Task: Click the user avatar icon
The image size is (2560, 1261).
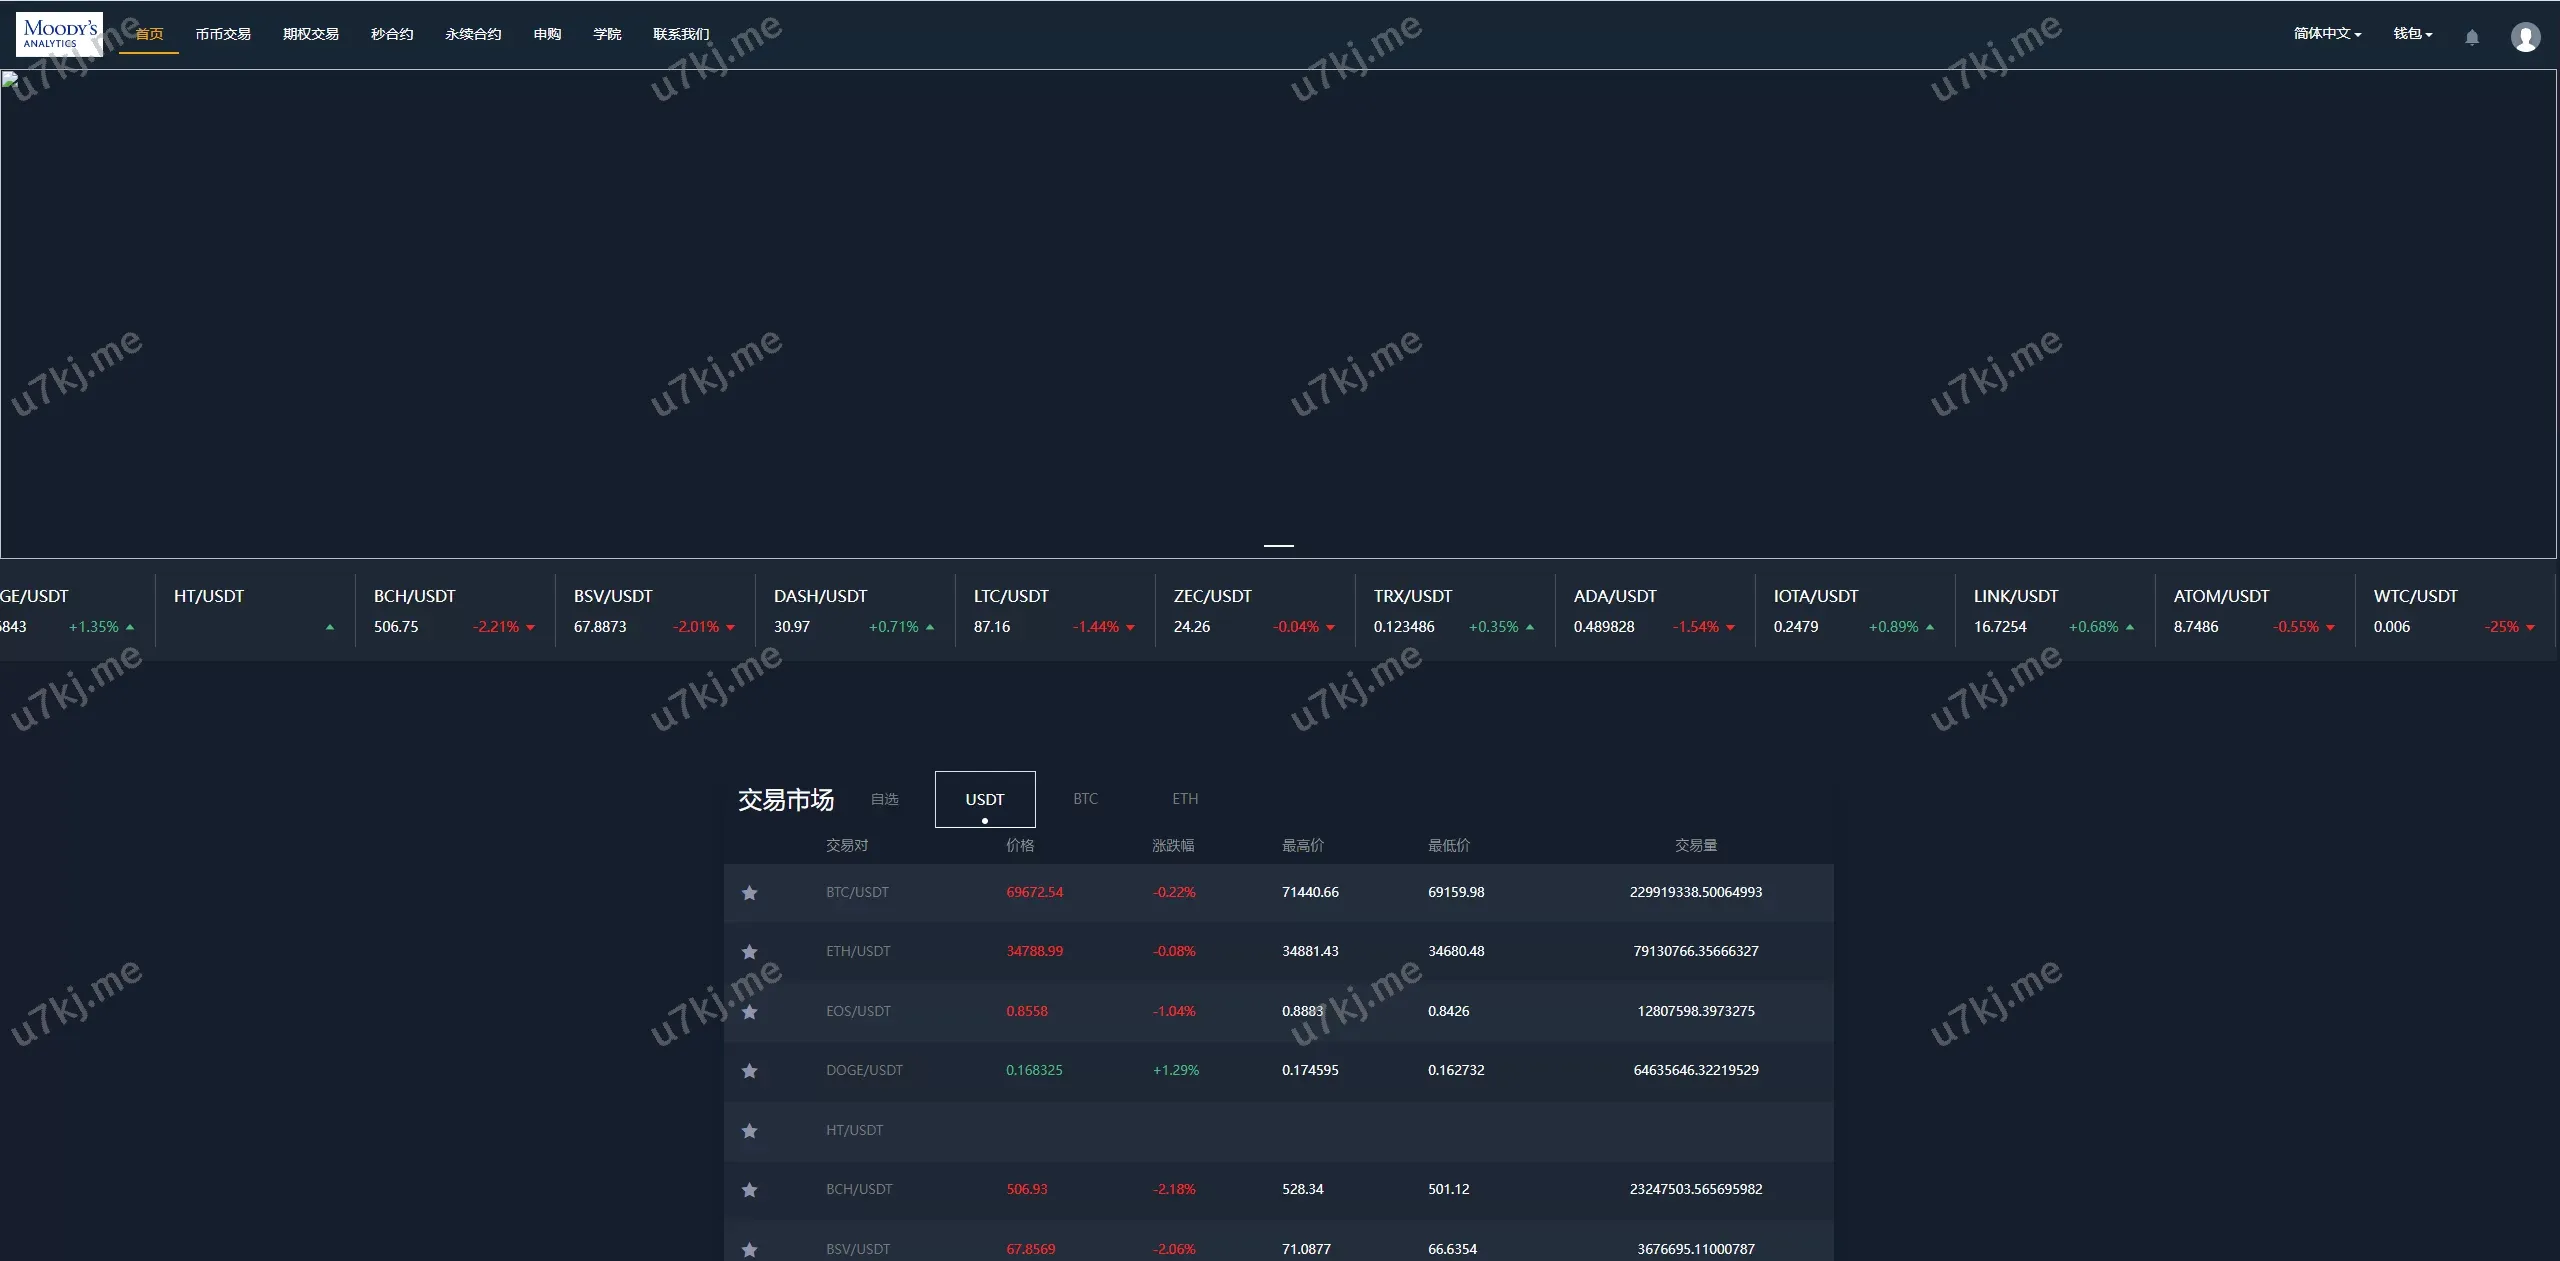Action: point(2525,37)
